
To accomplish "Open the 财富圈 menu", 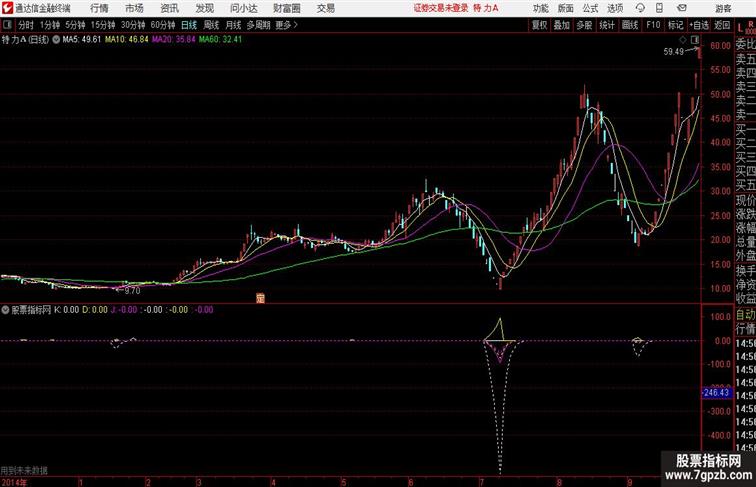I will click(x=287, y=8).
